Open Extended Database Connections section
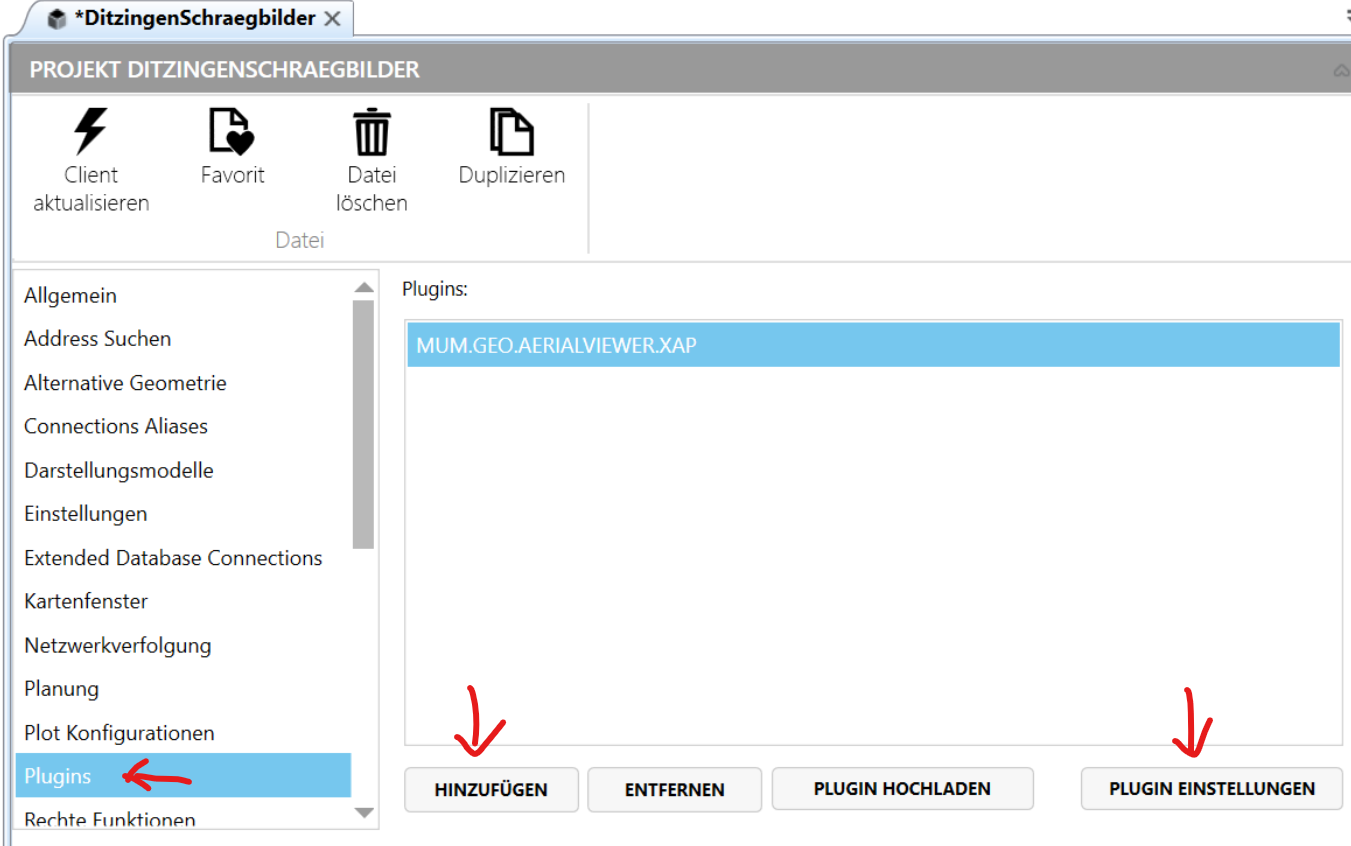1351x846 pixels. point(173,558)
